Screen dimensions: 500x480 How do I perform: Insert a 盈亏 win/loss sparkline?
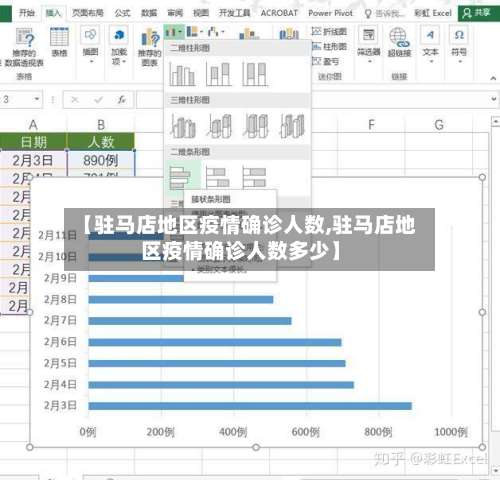(x=326, y=61)
